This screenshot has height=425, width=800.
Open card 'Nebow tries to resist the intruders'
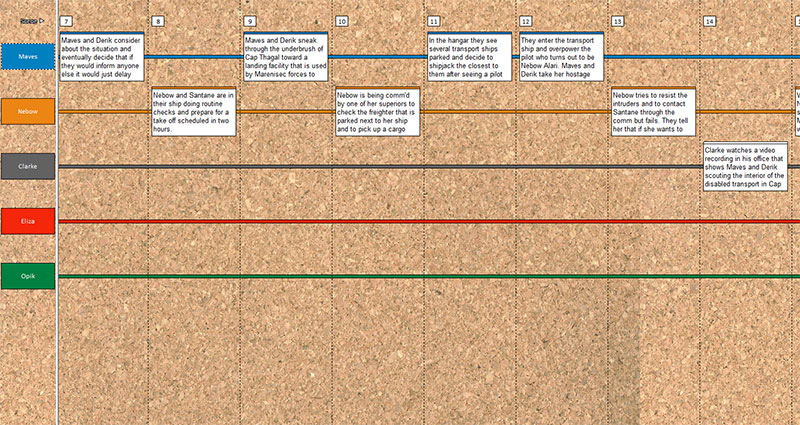point(654,111)
